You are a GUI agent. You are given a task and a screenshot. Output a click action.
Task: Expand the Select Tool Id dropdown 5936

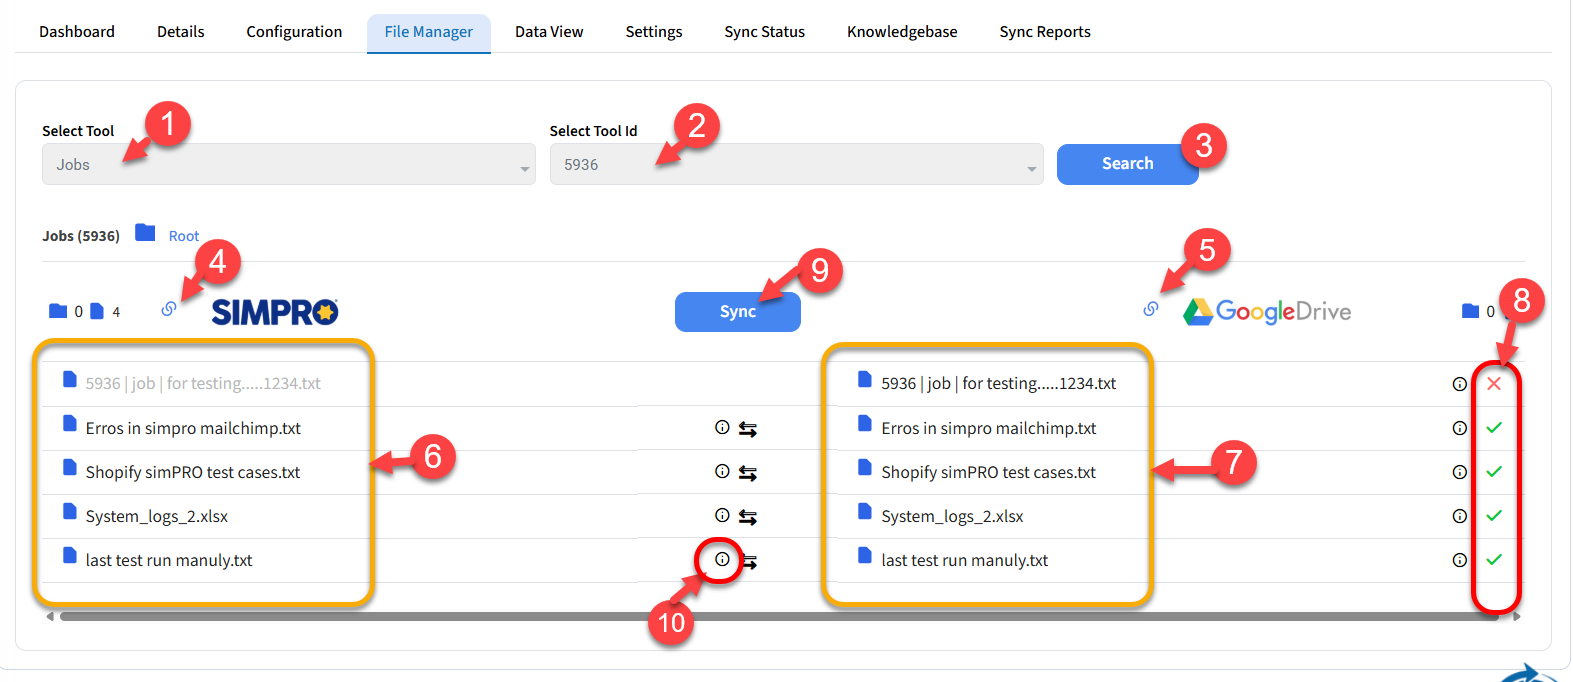(x=796, y=165)
